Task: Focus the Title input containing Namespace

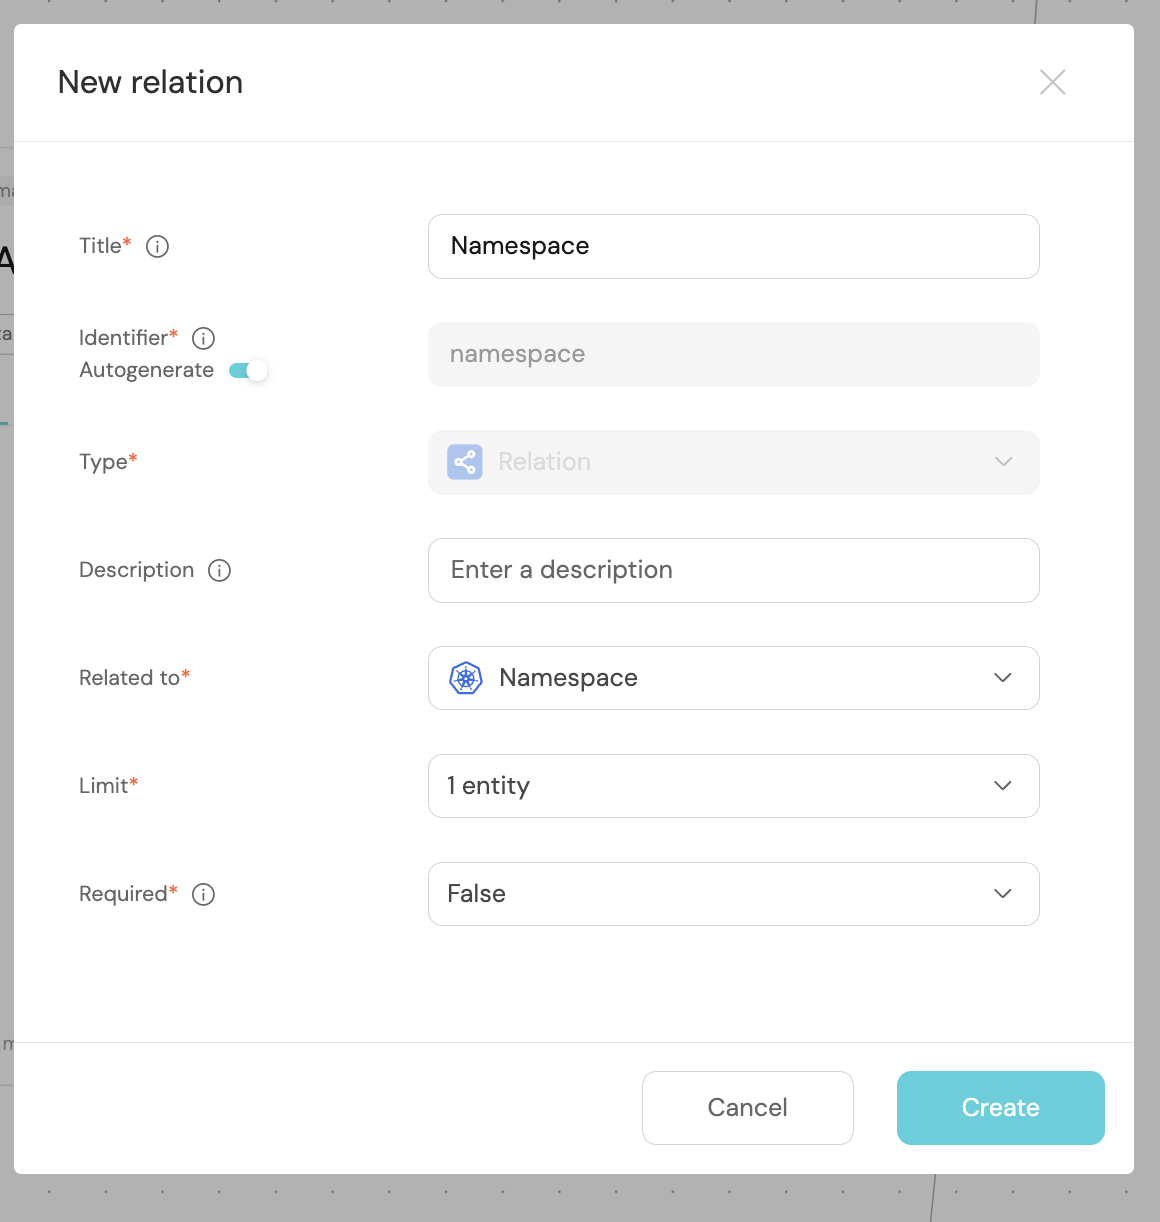Action: [733, 246]
